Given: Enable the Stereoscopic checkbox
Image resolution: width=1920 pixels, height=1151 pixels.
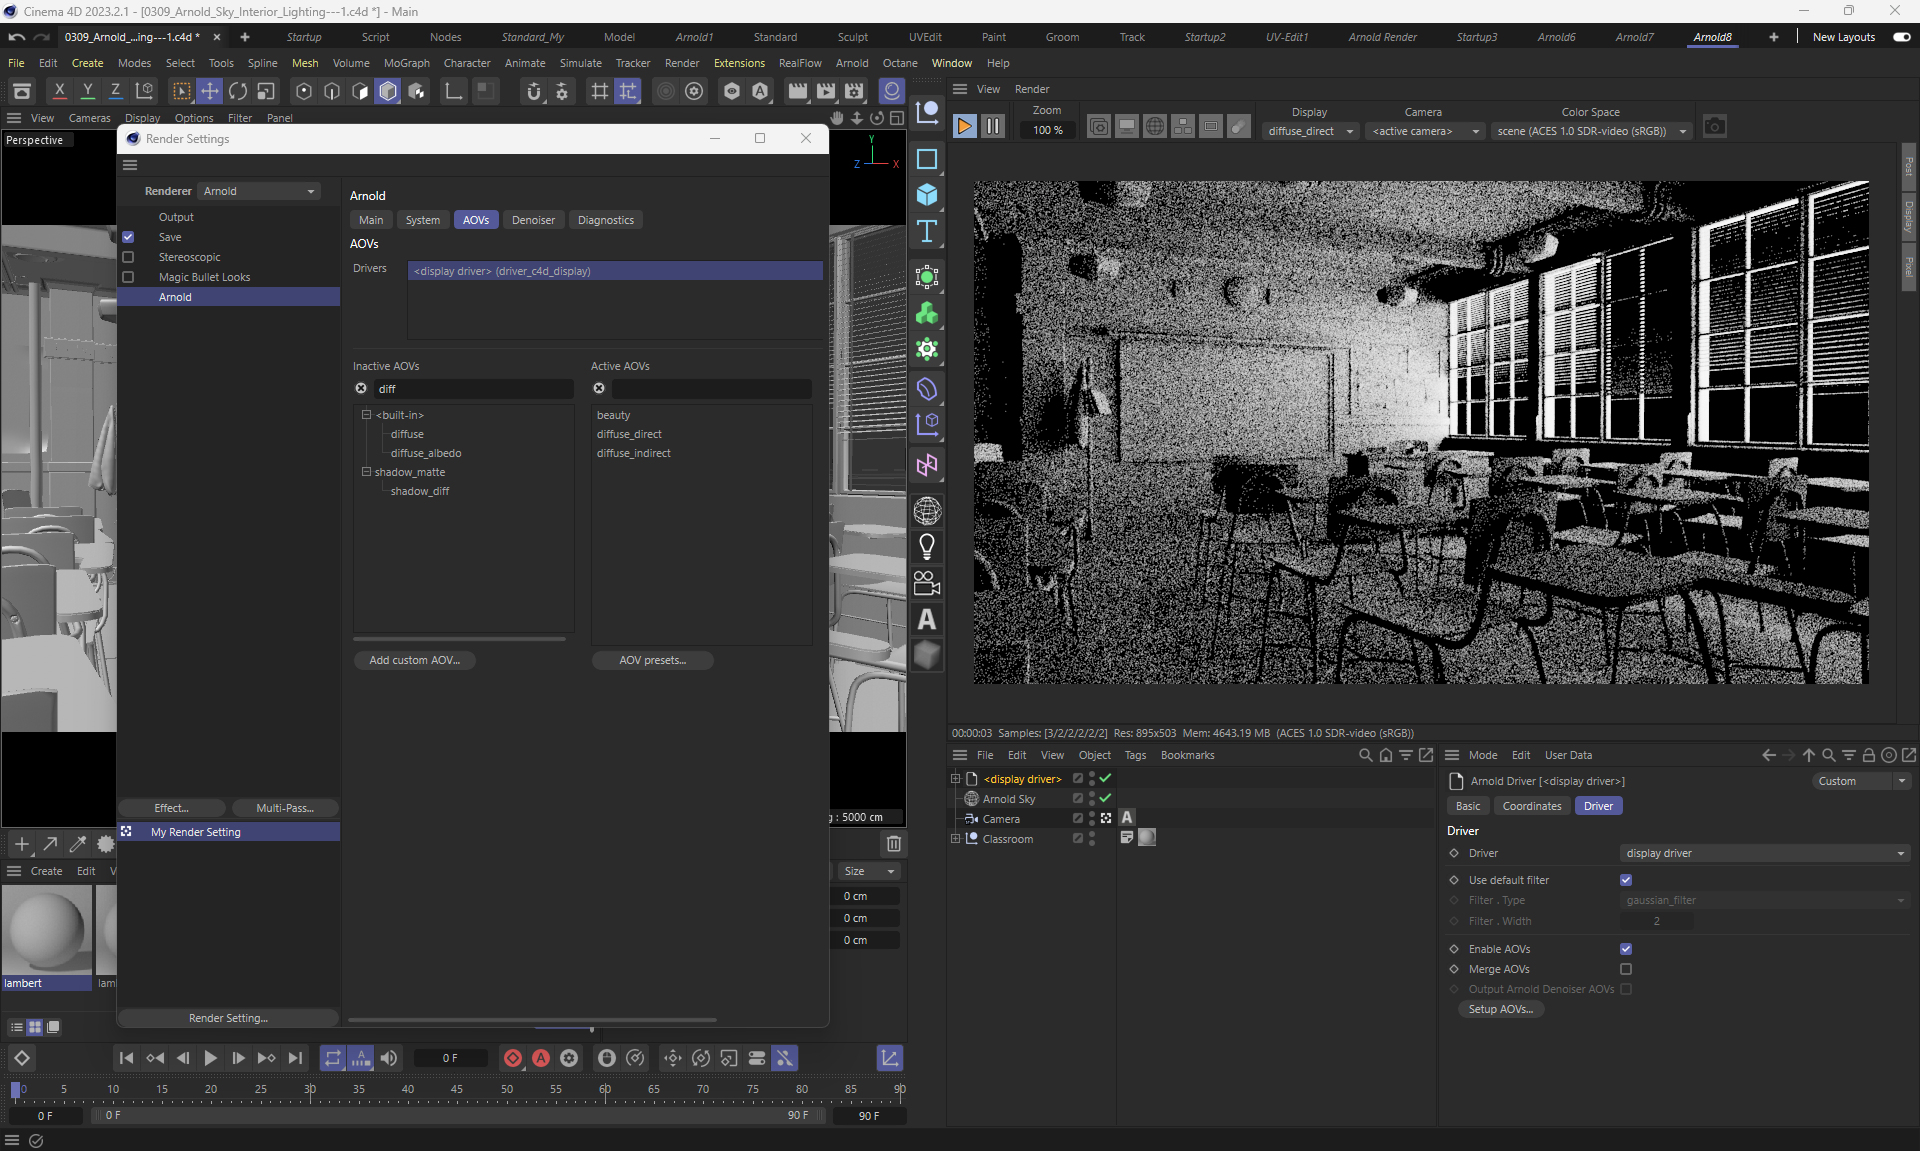Looking at the screenshot, I should [x=128, y=257].
